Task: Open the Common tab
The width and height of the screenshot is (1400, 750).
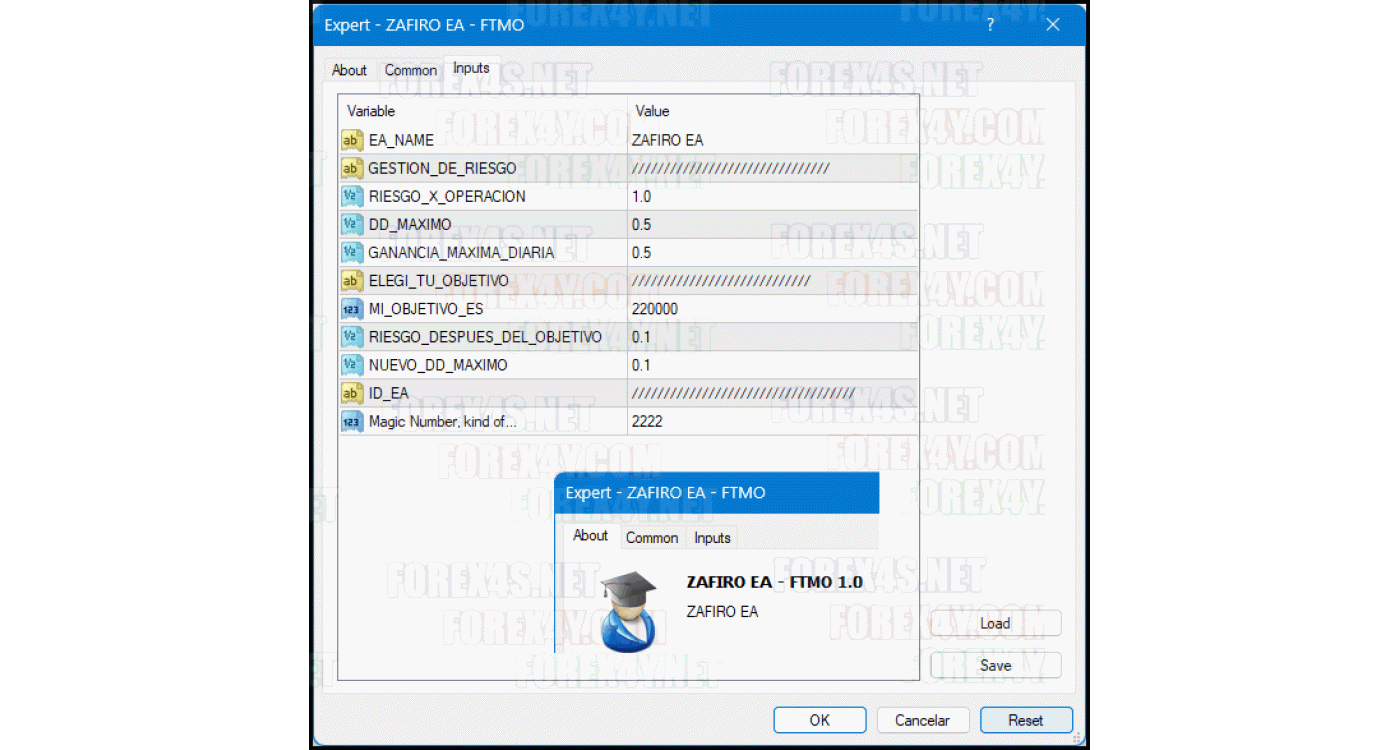Action: tap(410, 70)
